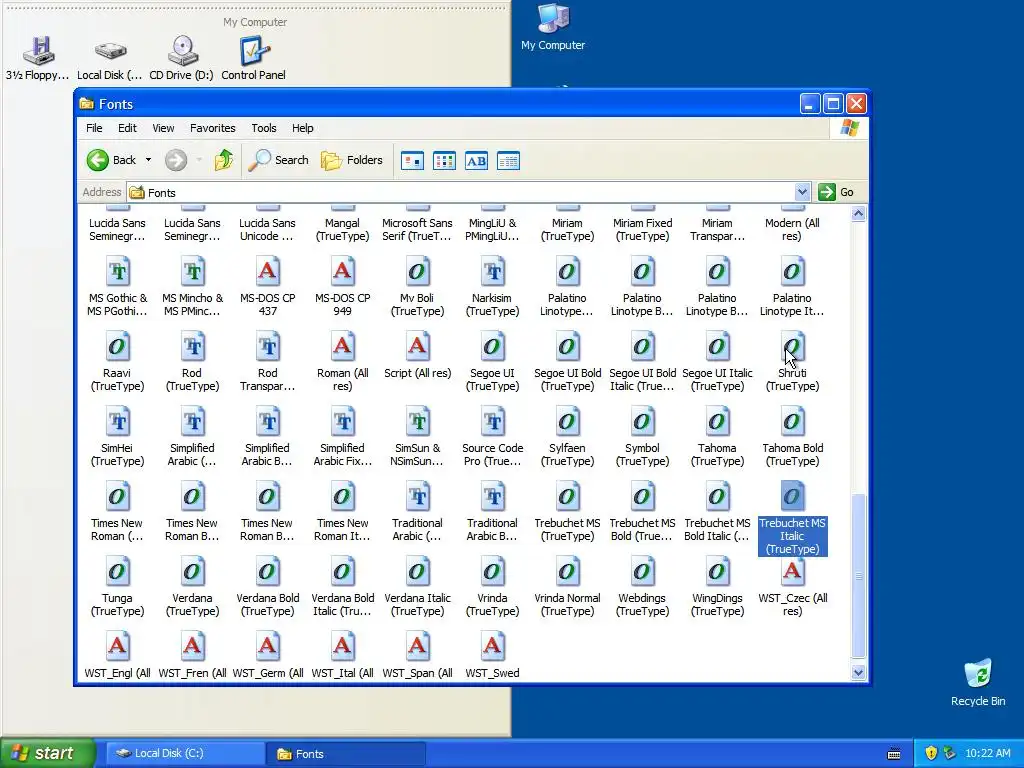Click the vertical scrollbar thumb
Image resolution: width=1024 pixels, height=768 pixels.
(x=858, y=576)
